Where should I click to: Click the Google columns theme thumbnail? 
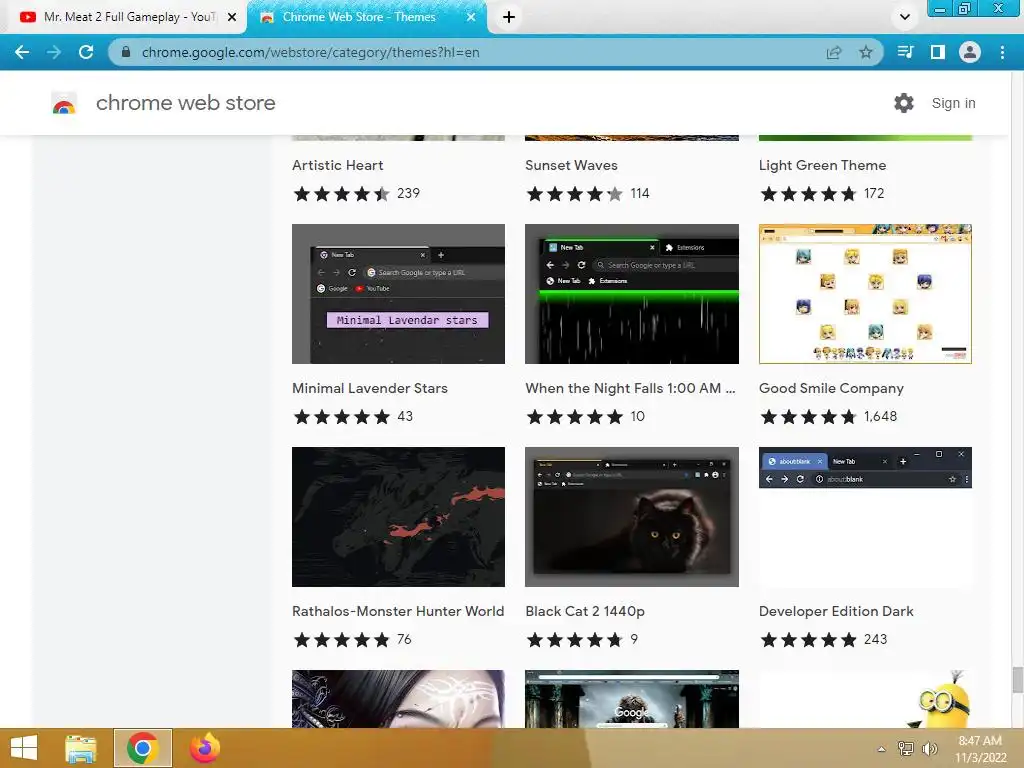(x=632, y=699)
